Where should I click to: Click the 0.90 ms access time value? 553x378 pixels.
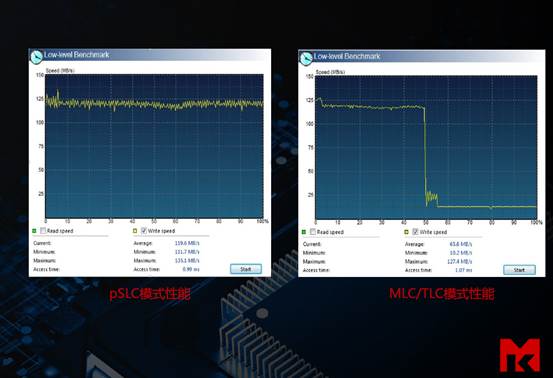[191, 269]
